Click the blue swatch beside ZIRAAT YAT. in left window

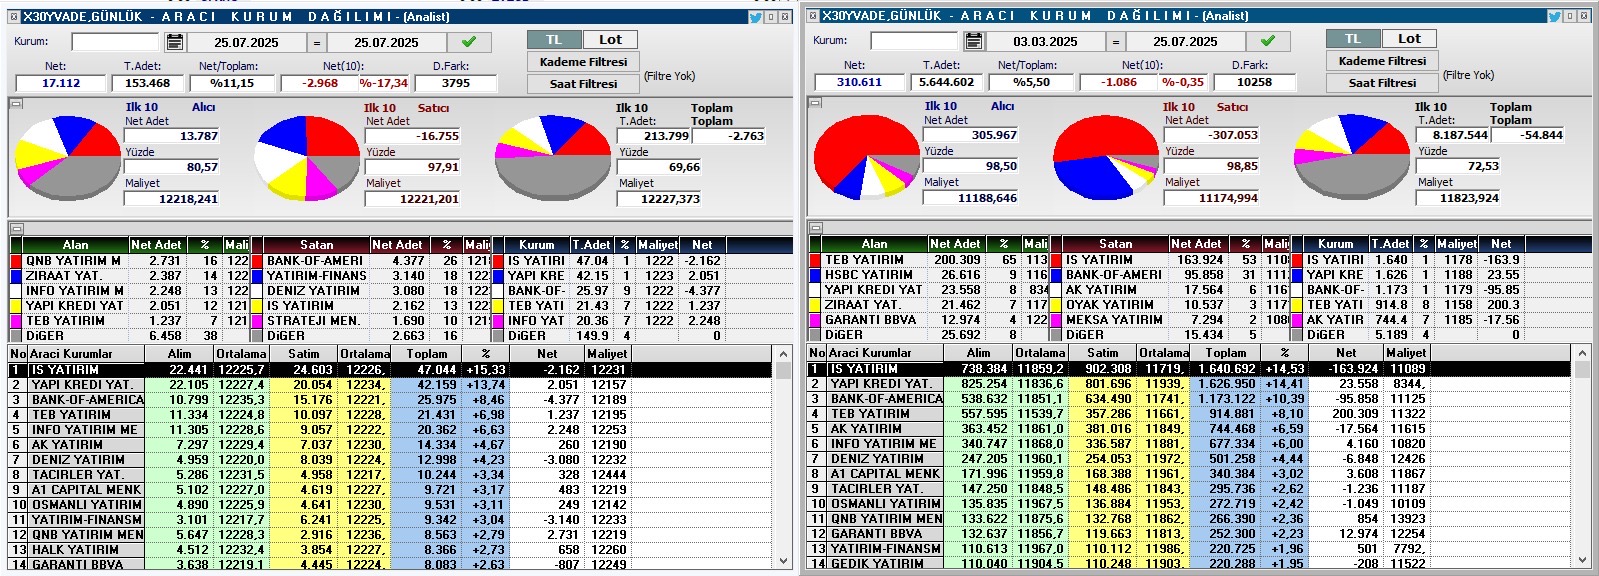pyautogui.click(x=16, y=276)
